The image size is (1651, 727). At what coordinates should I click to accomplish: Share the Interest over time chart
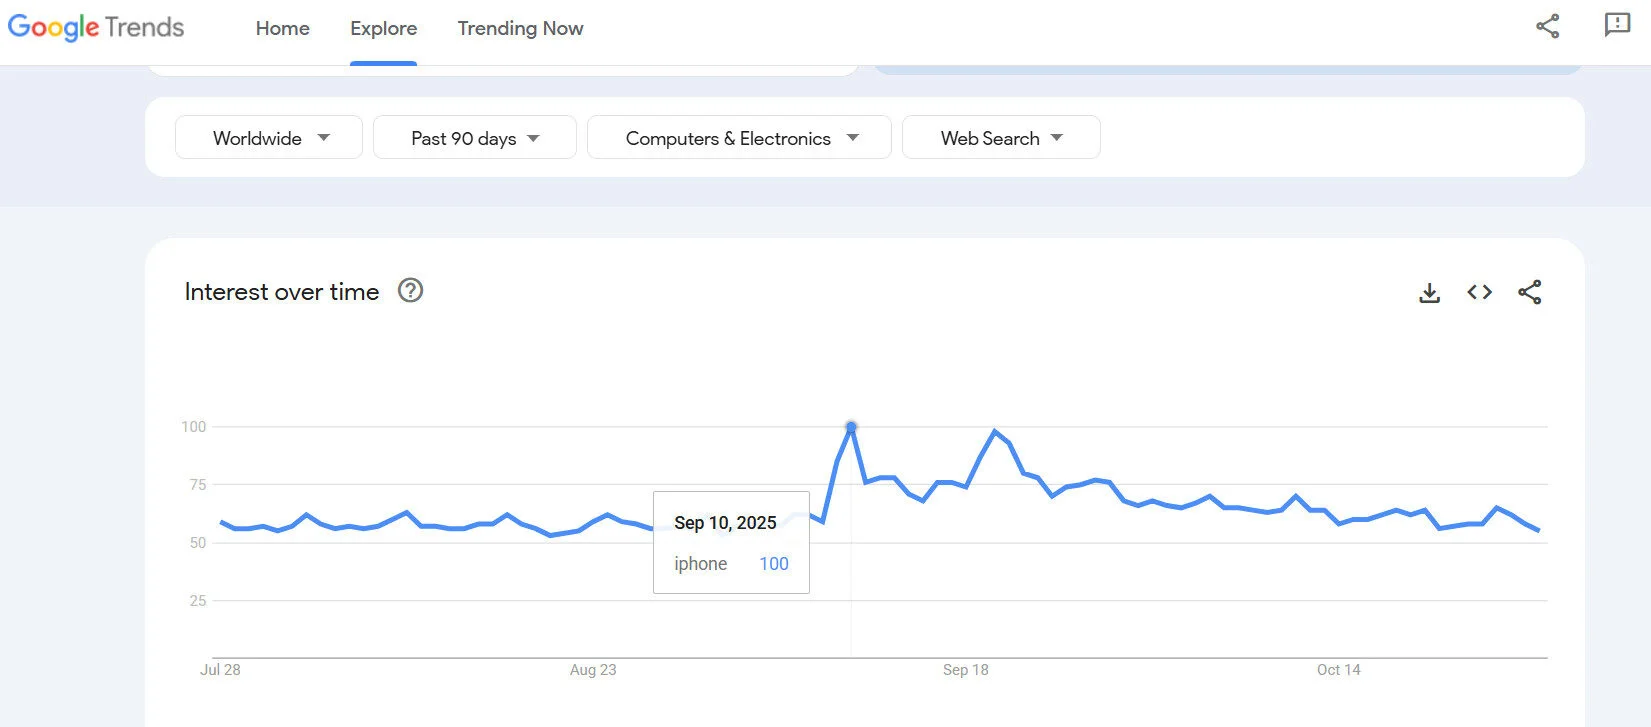(1530, 292)
